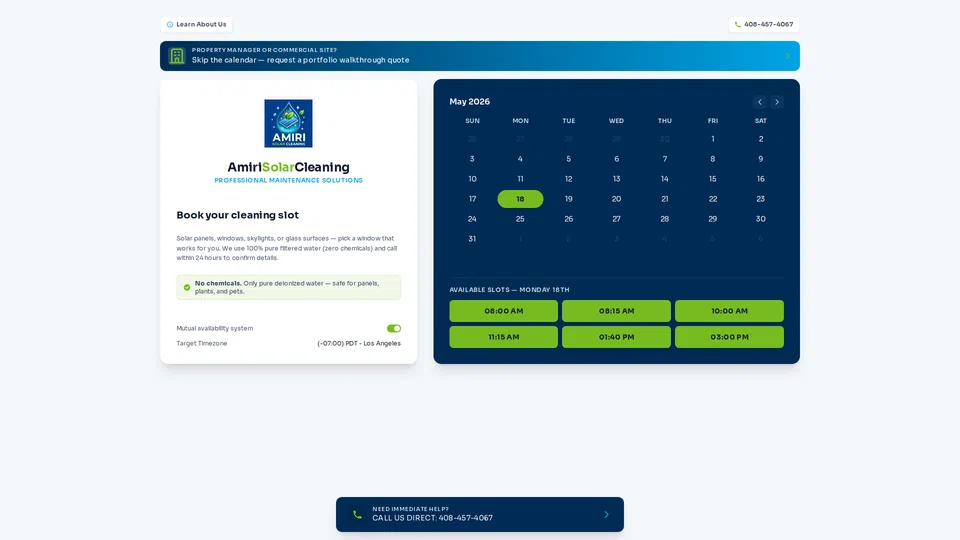This screenshot has height=540, width=960.
Task: Pick date 19 in the calendar
Action: click(x=568, y=199)
